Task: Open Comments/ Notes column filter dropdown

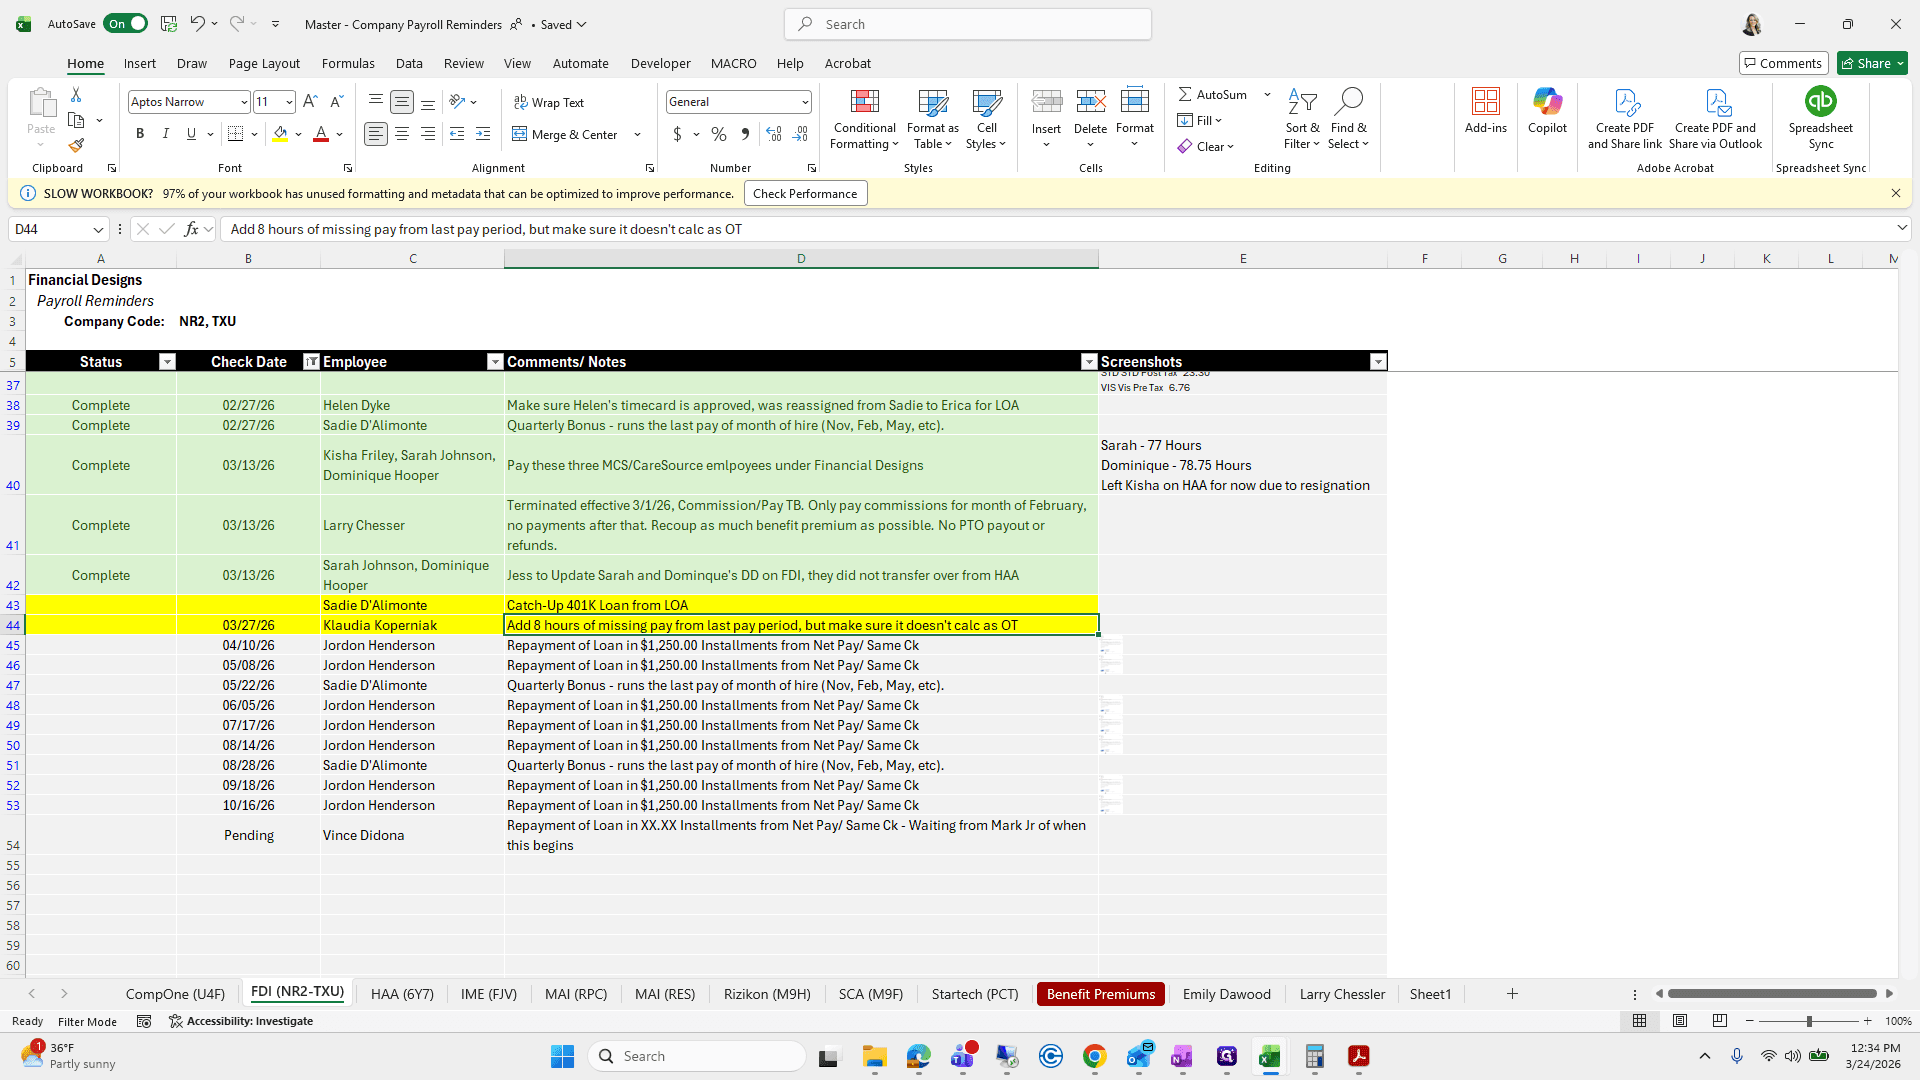Action: click(1088, 362)
